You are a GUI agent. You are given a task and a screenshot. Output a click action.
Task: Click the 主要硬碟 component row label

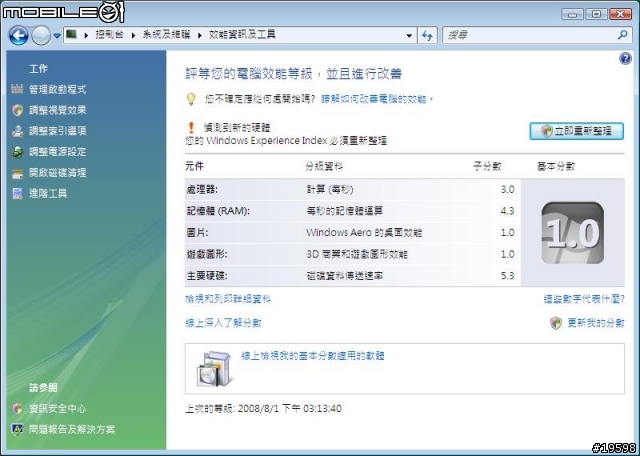coord(207,276)
